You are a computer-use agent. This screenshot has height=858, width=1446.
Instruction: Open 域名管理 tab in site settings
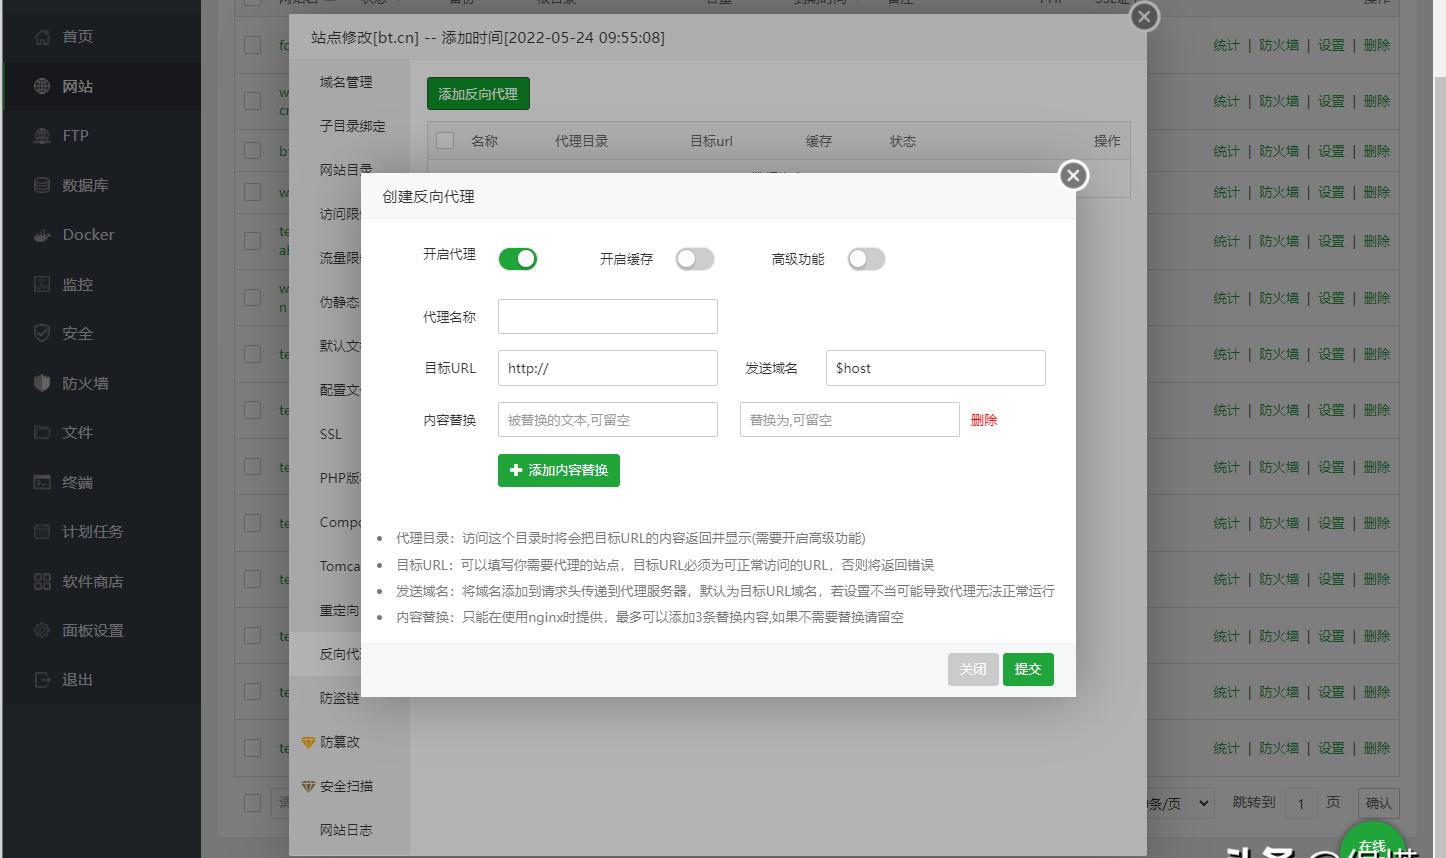346,82
